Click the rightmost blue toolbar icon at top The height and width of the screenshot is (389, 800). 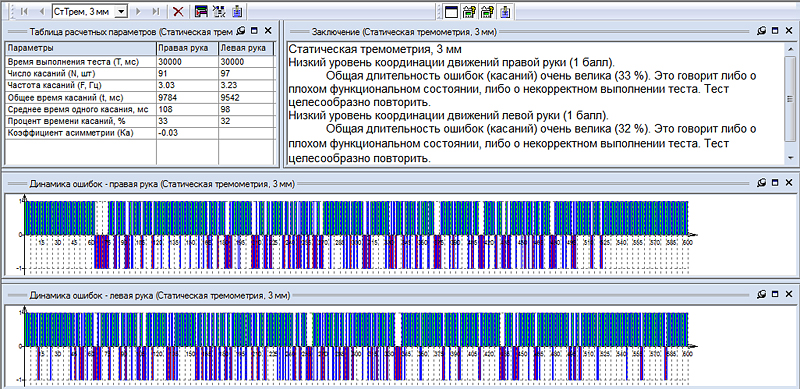[505, 11]
